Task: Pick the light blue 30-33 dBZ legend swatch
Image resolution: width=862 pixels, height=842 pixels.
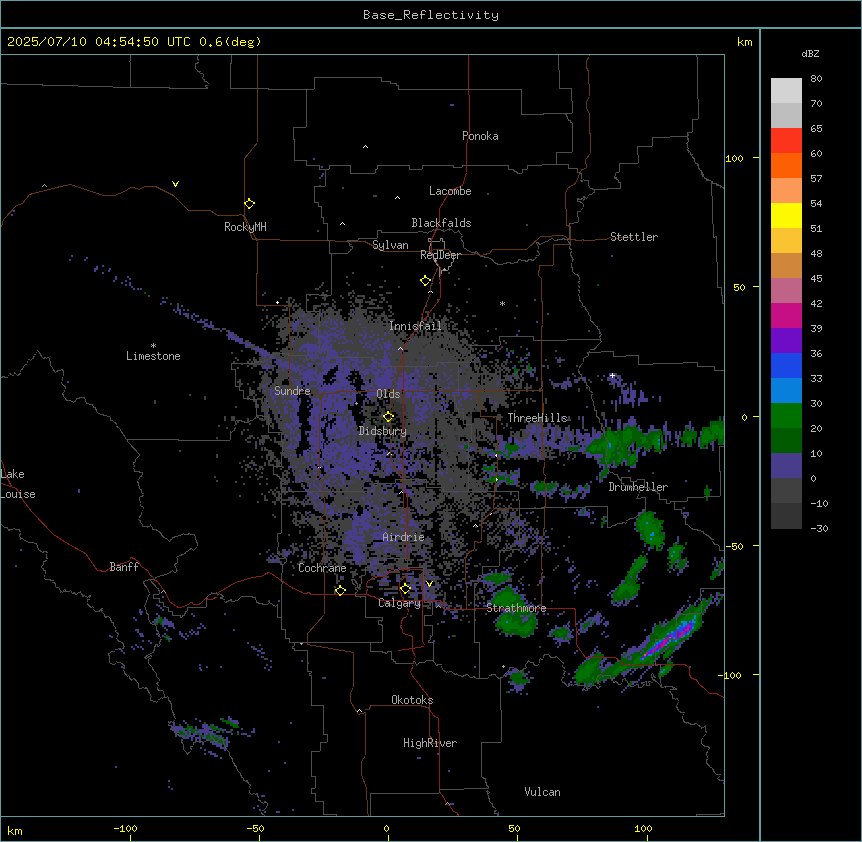Action: 786,391
